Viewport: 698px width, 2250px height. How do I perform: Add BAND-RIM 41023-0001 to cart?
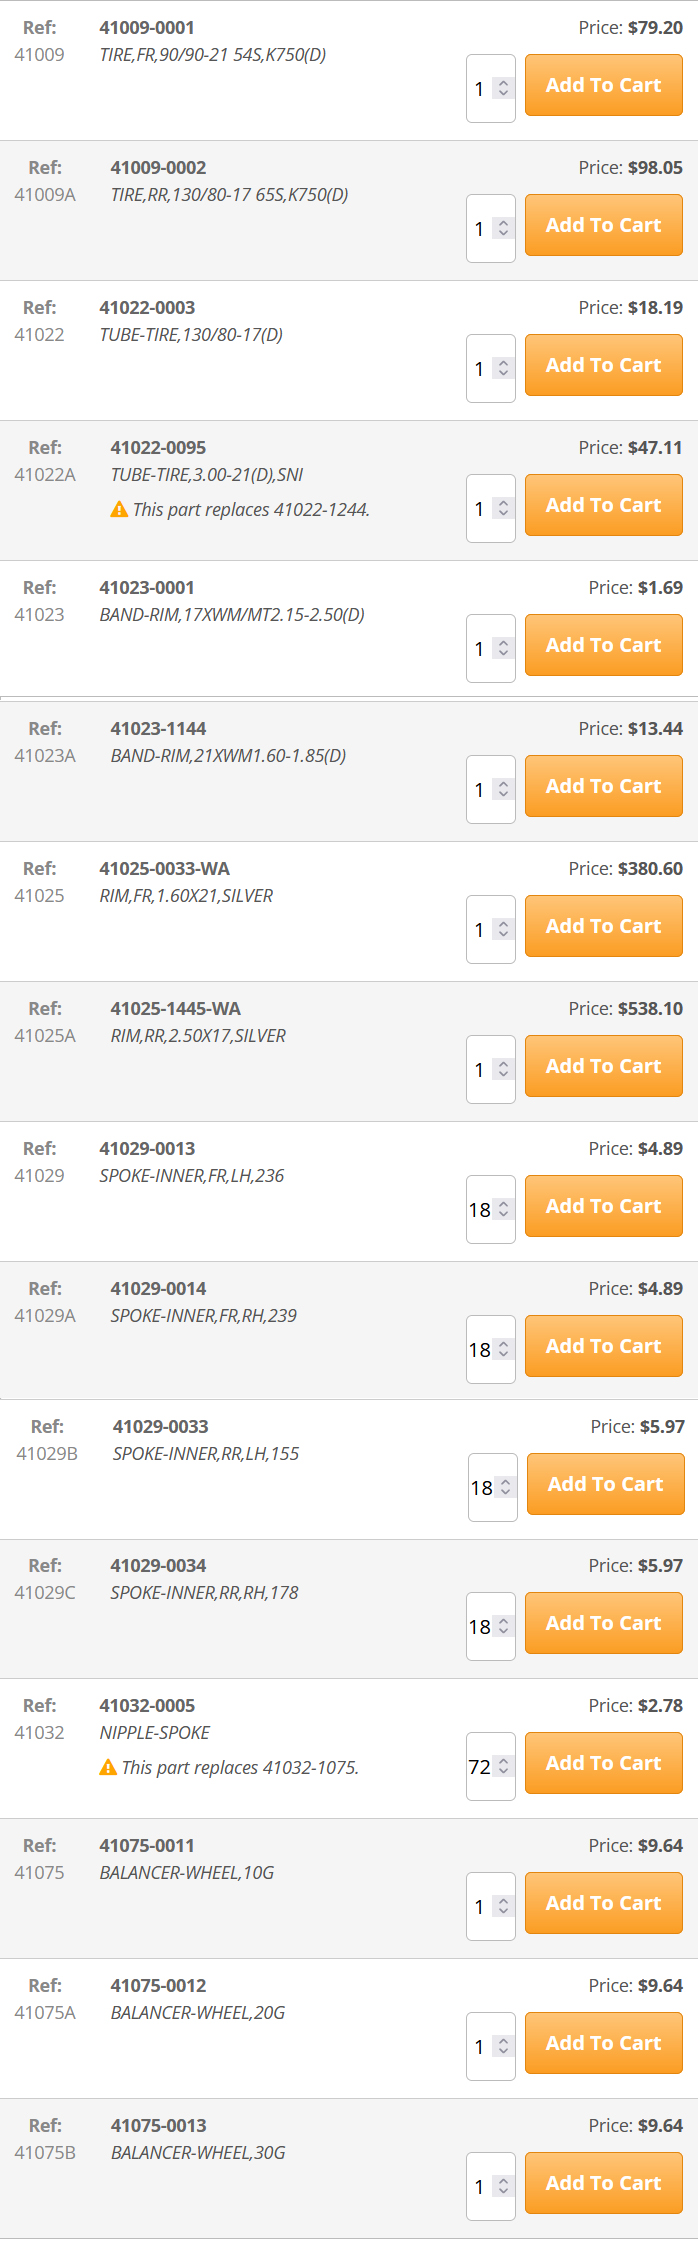pyautogui.click(x=604, y=645)
